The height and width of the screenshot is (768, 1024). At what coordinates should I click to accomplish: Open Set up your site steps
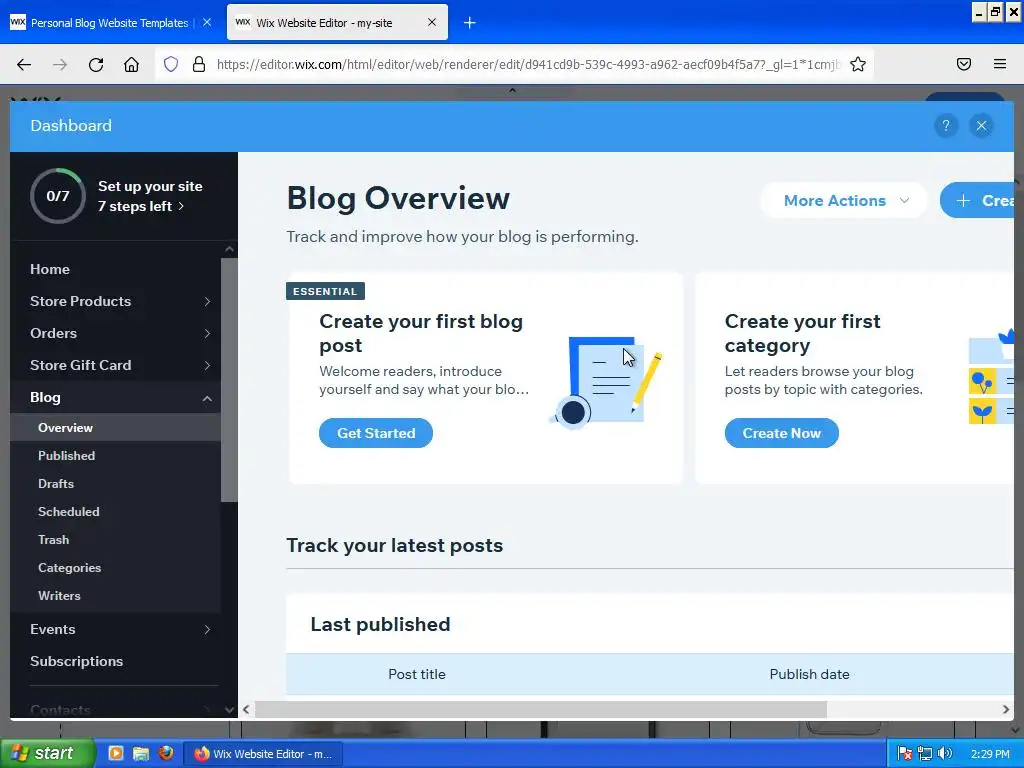150,196
